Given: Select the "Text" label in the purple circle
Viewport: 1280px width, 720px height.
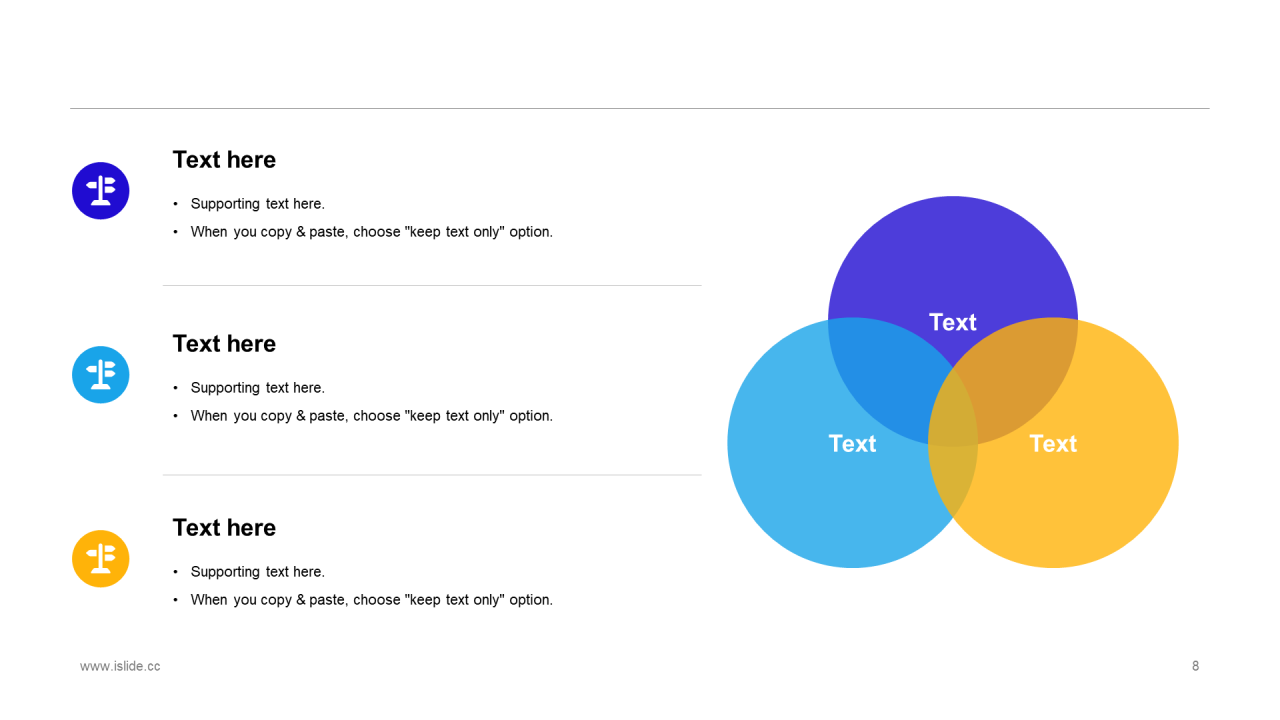Looking at the screenshot, I should [x=952, y=322].
